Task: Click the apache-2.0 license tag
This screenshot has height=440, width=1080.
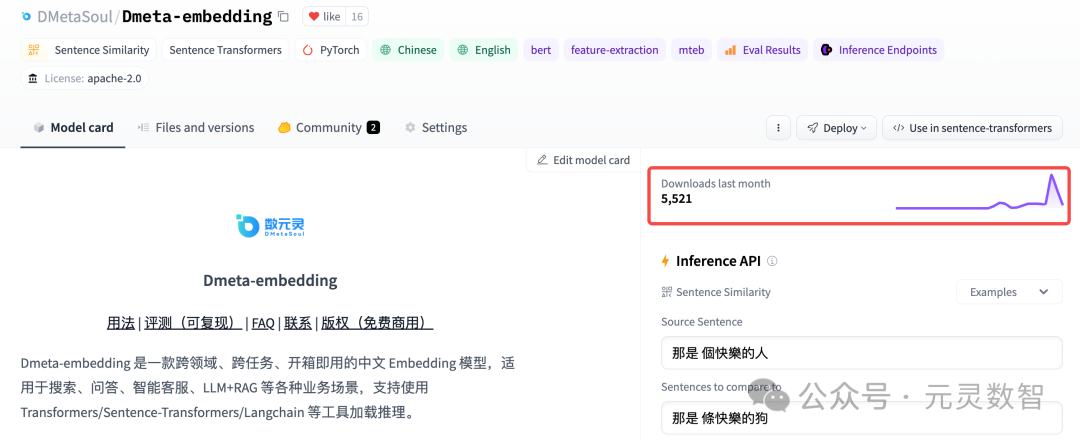Action: 85,78
